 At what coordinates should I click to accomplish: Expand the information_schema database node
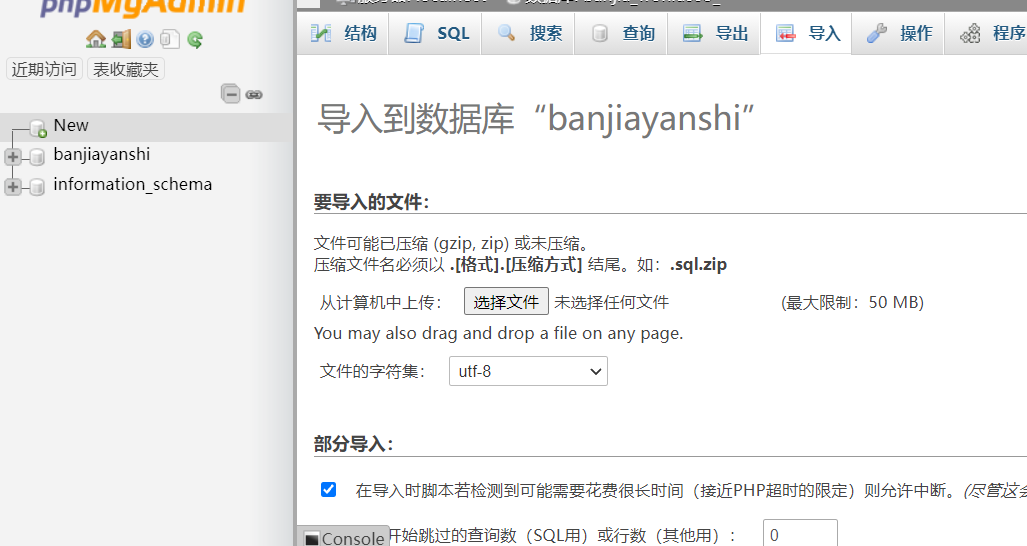[13, 186]
